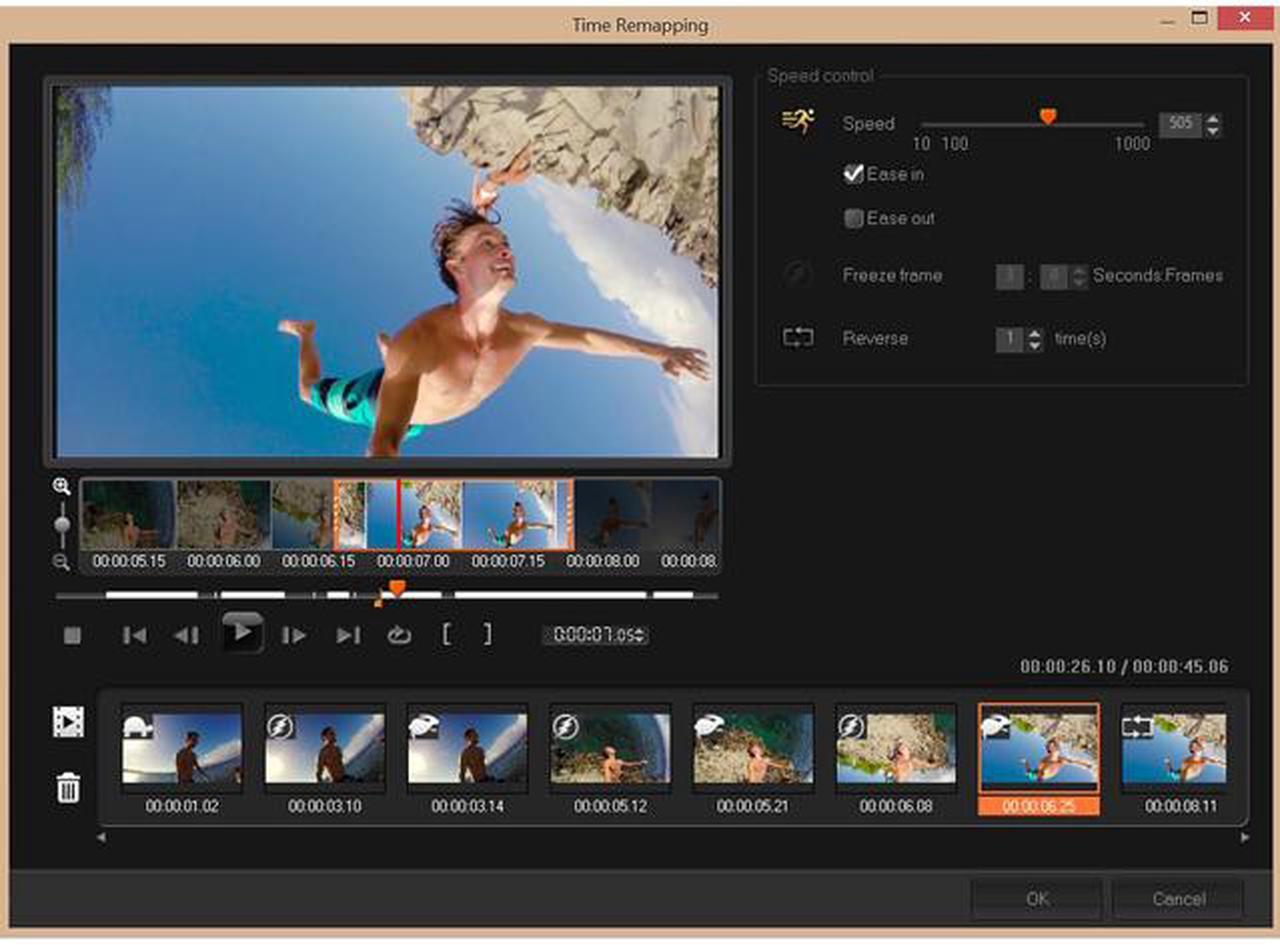Click the Cancel button
The width and height of the screenshot is (1280, 945).
1178,899
